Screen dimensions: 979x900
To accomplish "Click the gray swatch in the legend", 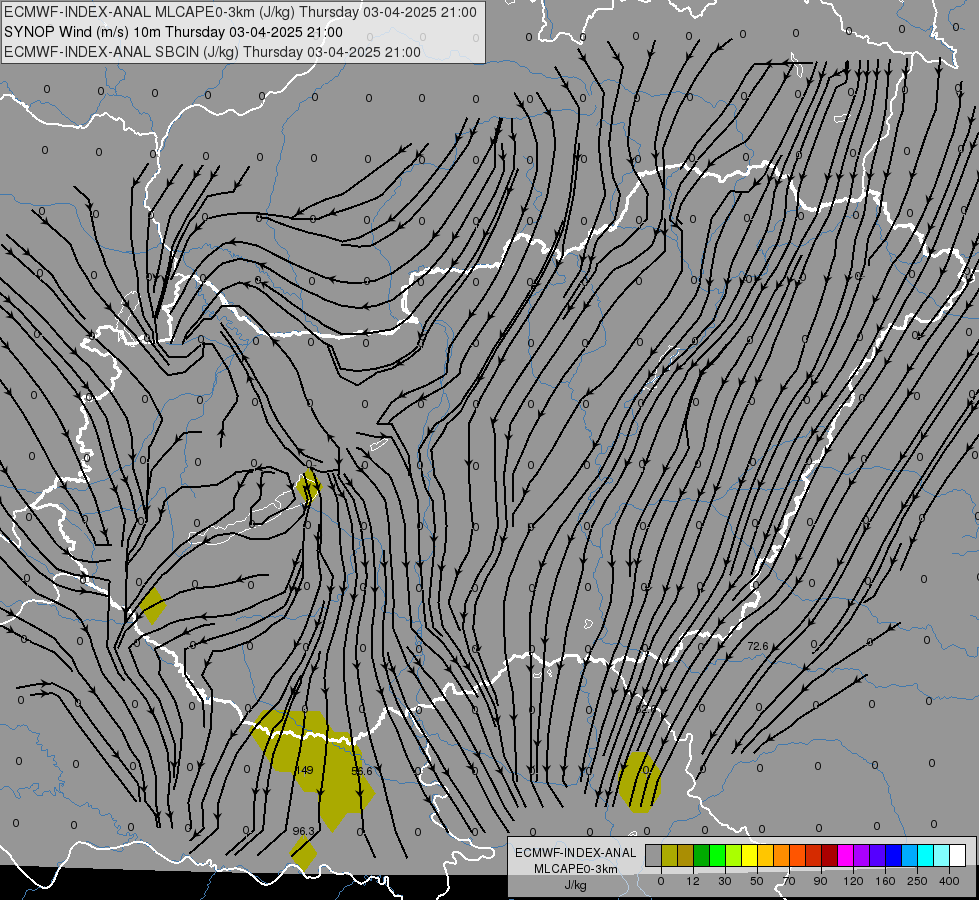I will (654, 855).
